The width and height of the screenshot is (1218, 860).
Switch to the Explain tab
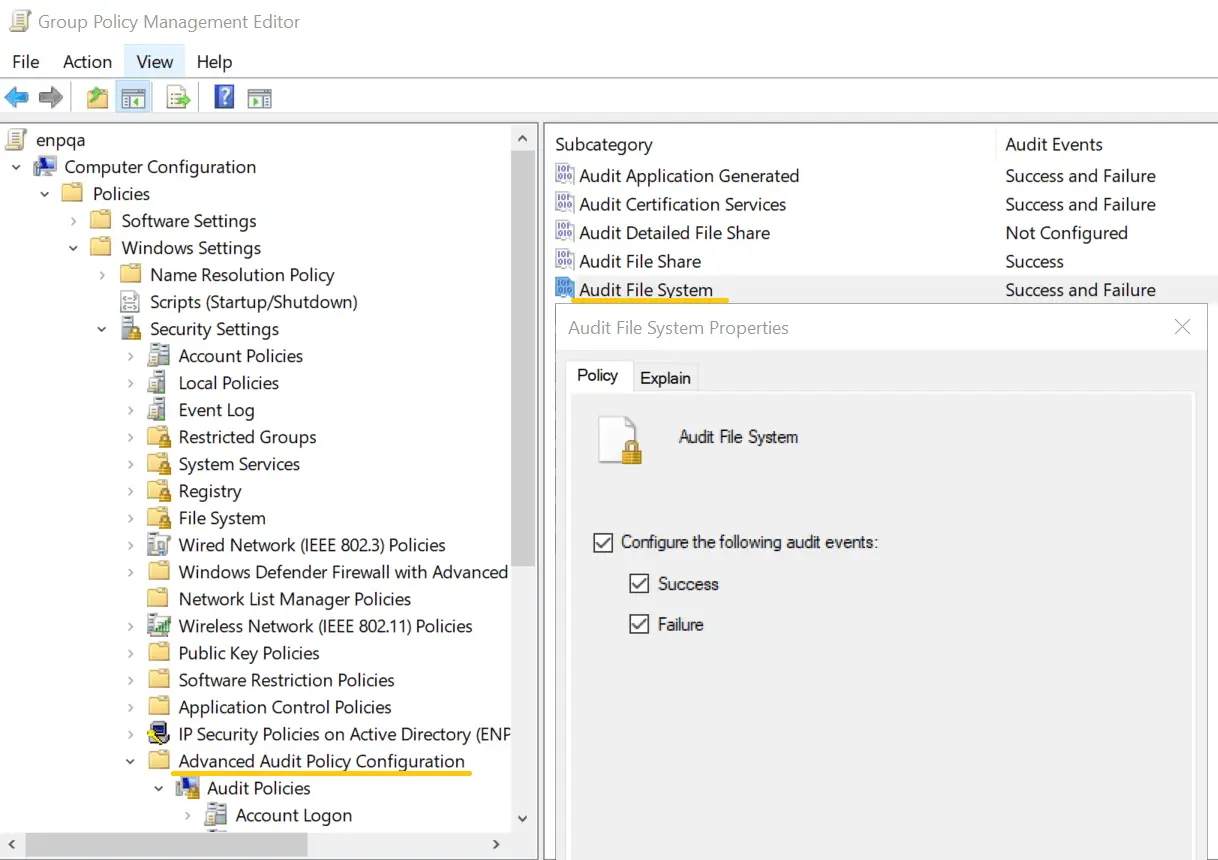coord(665,377)
